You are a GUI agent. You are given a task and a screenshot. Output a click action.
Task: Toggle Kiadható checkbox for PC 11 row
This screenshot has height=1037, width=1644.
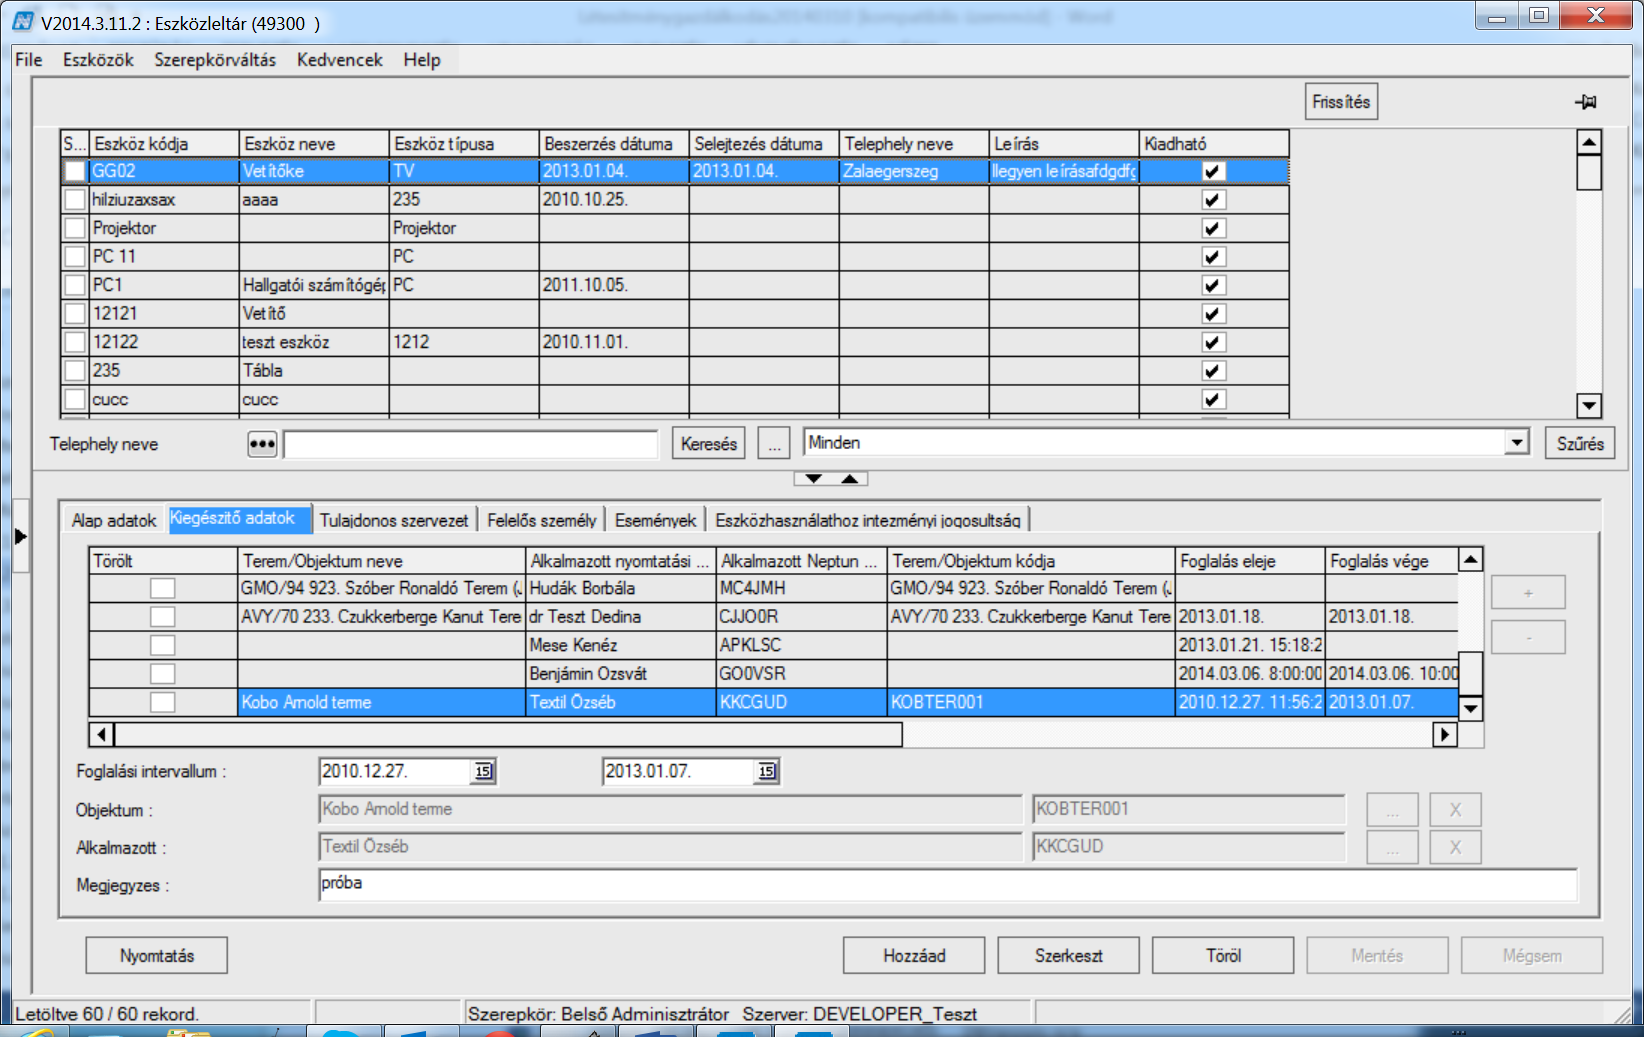(1213, 257)
